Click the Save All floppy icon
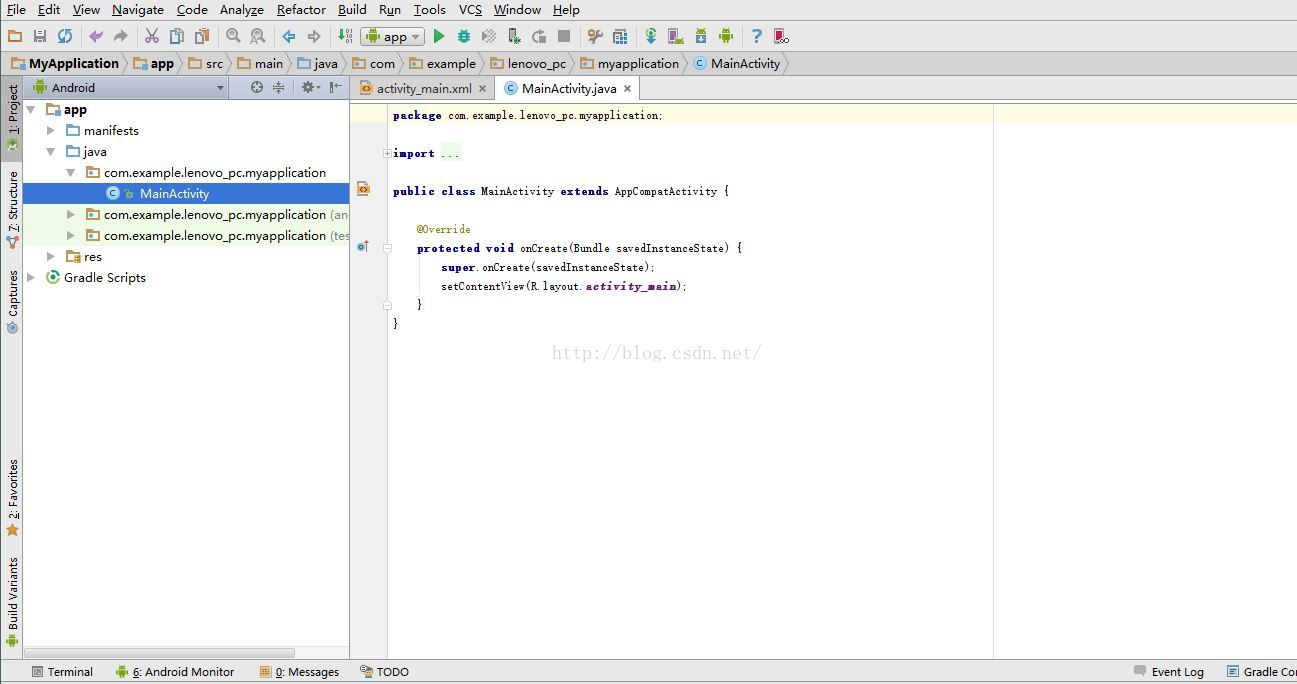Viewport: 1297px width, 684px height. pos(40,37)
